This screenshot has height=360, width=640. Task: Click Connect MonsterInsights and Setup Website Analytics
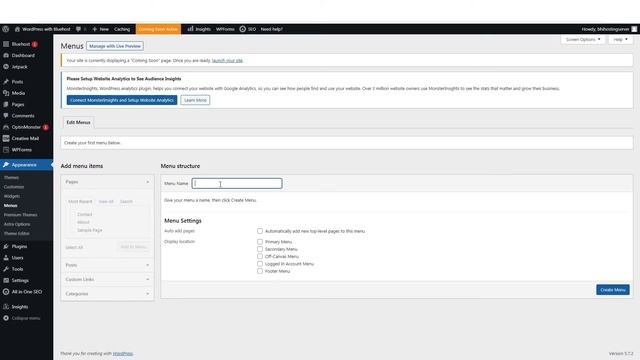coord(122,100)
